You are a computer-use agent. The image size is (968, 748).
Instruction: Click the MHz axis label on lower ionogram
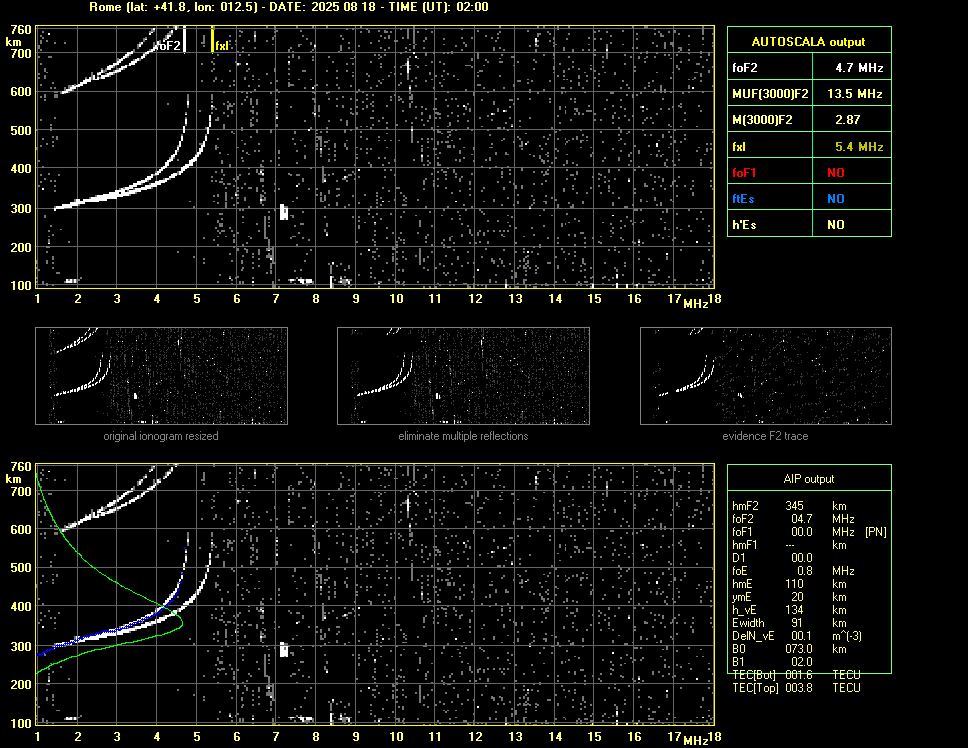(x=695, y=741)
